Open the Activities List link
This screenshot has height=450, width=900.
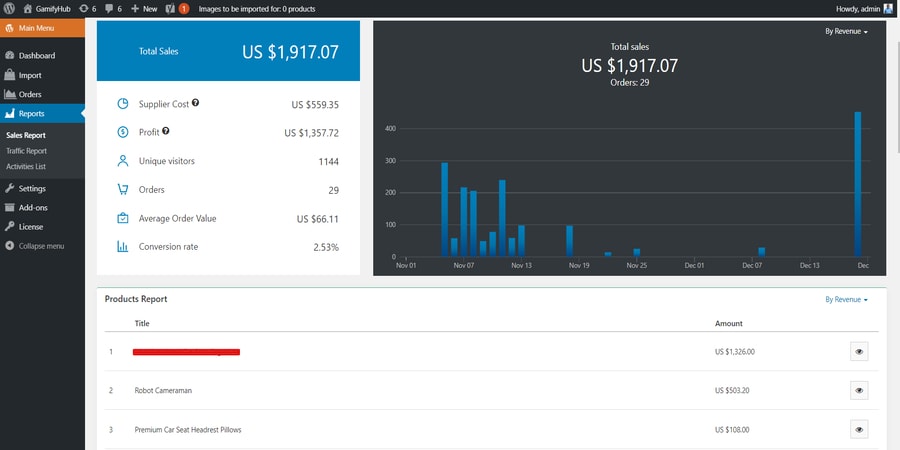tap(26, 166)
